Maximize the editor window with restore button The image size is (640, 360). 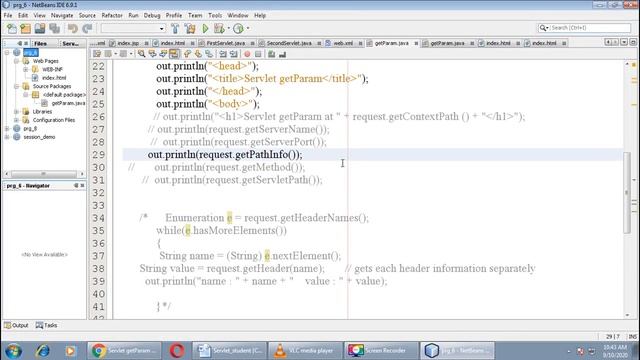coord(633,42)
